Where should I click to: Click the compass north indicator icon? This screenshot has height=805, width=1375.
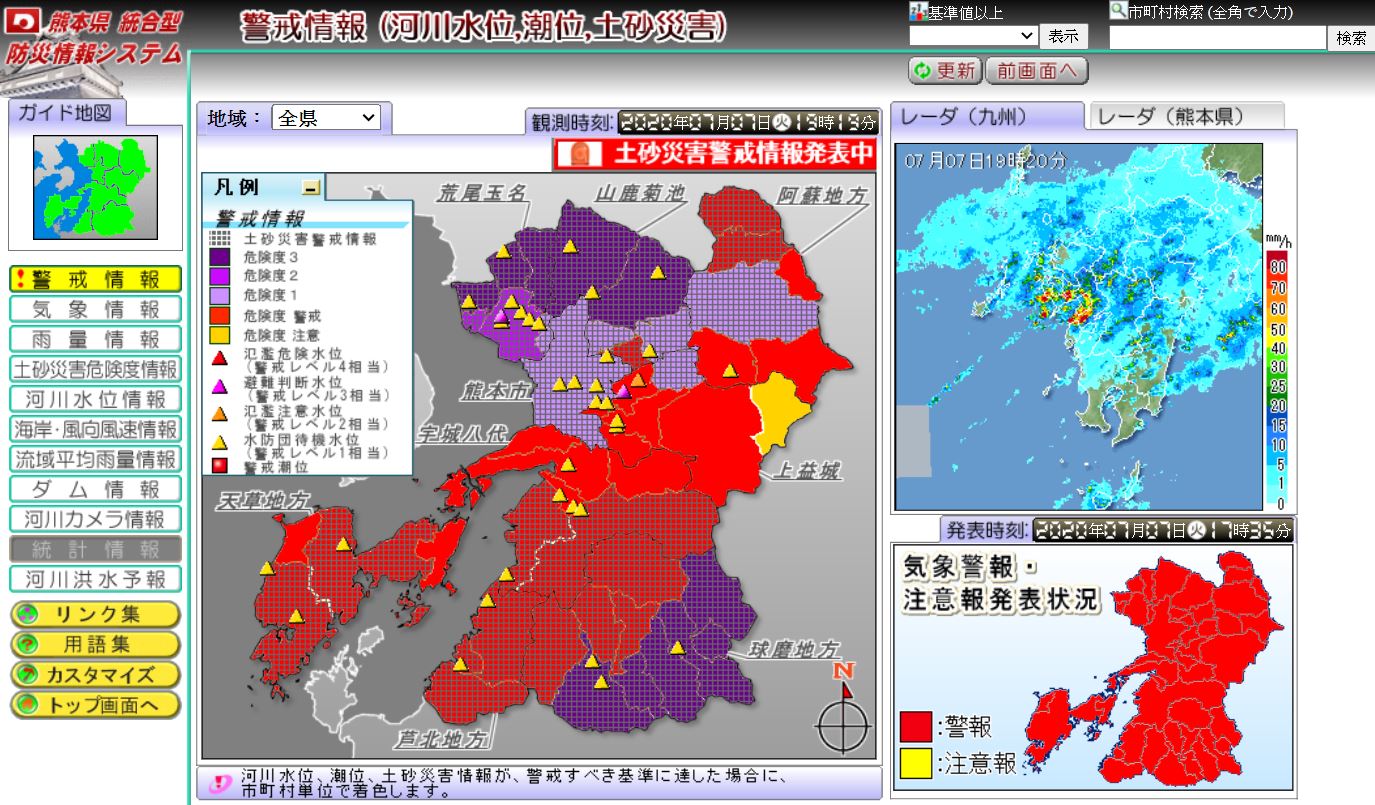tap(844, 709)
